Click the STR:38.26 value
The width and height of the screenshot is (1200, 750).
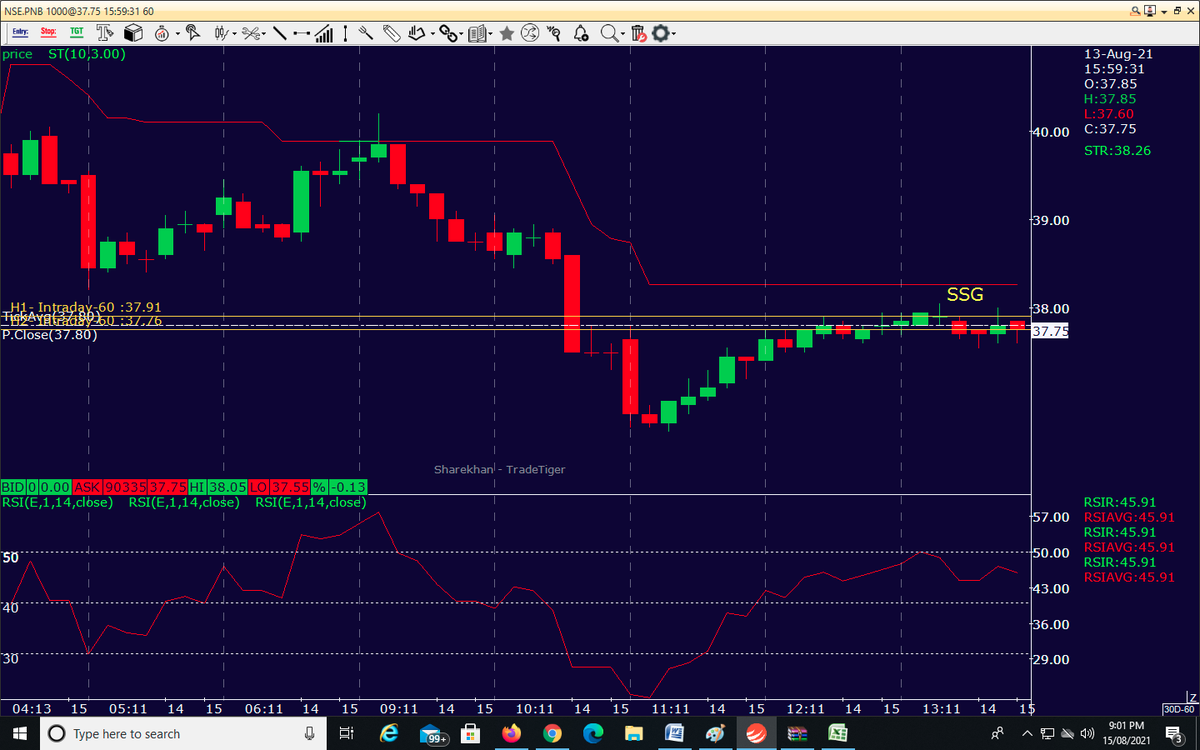point(1117,151)
